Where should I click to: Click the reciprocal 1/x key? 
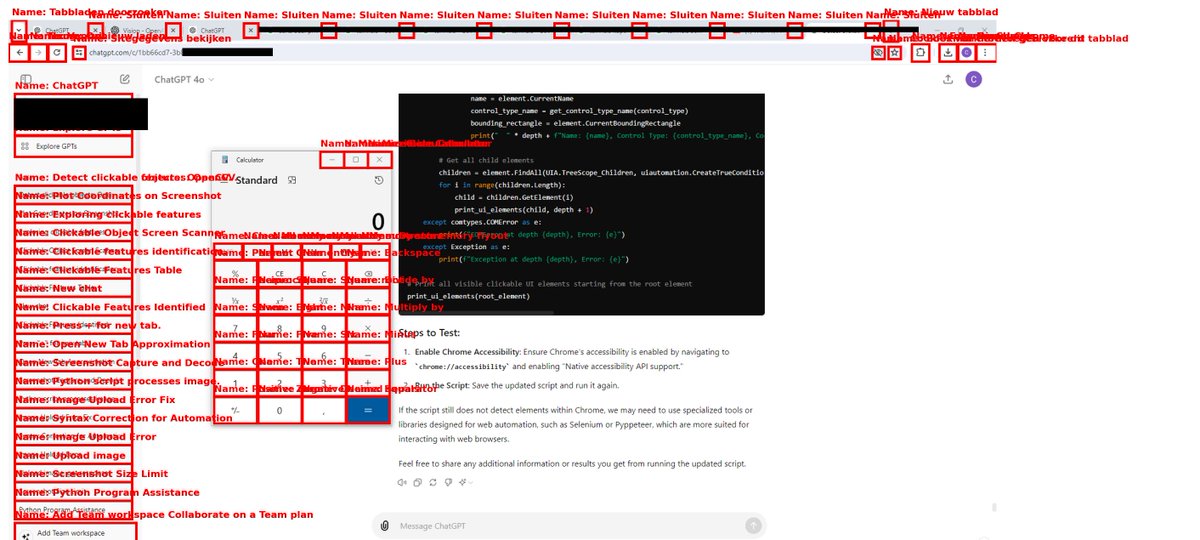[235, 301]
